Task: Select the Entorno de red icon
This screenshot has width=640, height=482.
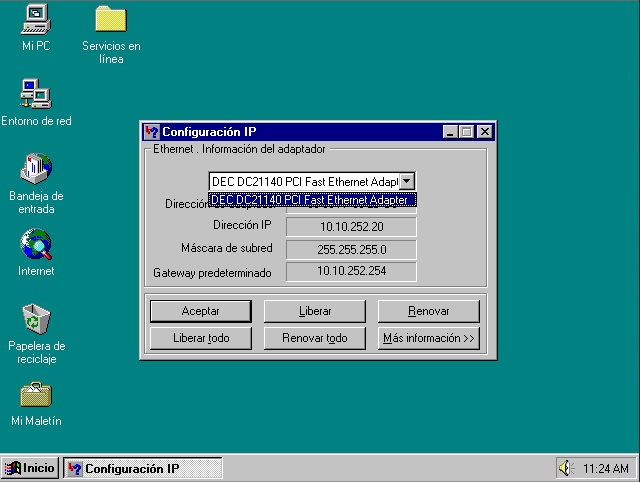Action: [x=36, y=93]
